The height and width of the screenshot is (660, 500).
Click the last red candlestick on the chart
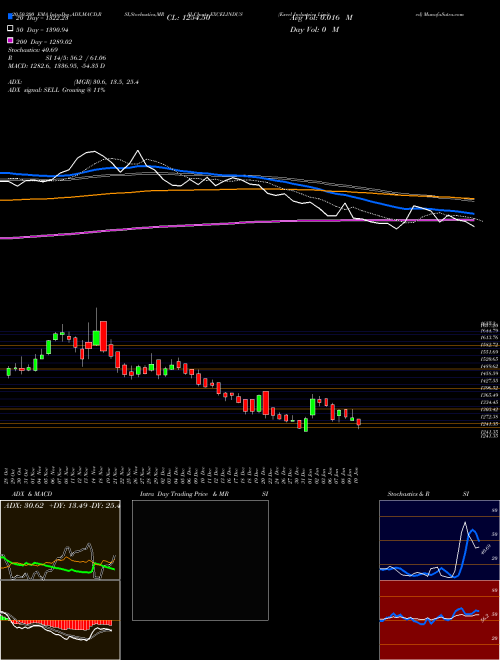click(359, 422)
